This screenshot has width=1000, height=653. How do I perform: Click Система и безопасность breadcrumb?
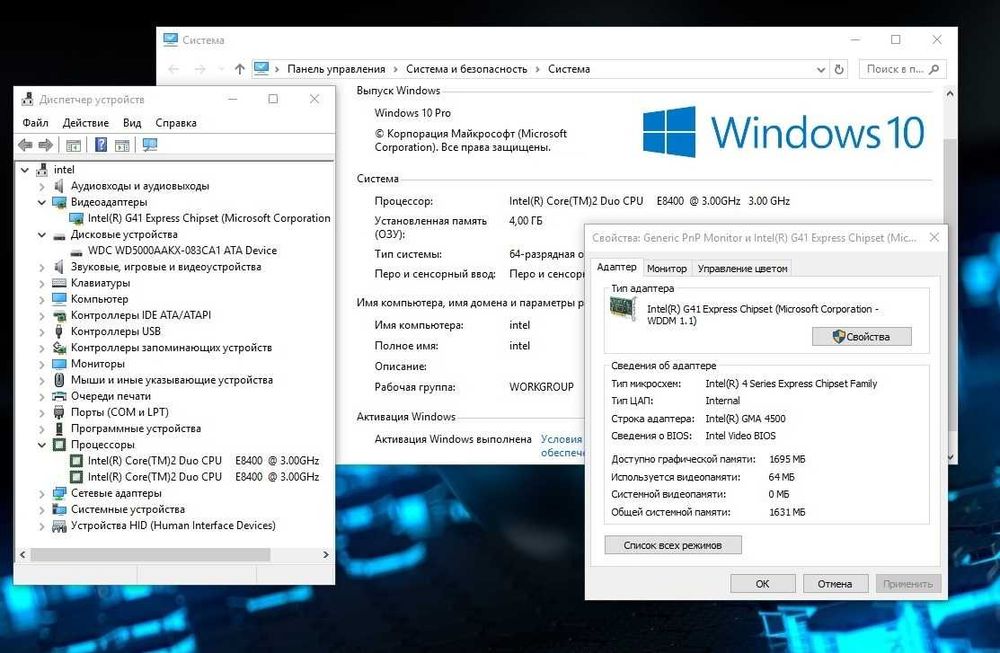467,69
